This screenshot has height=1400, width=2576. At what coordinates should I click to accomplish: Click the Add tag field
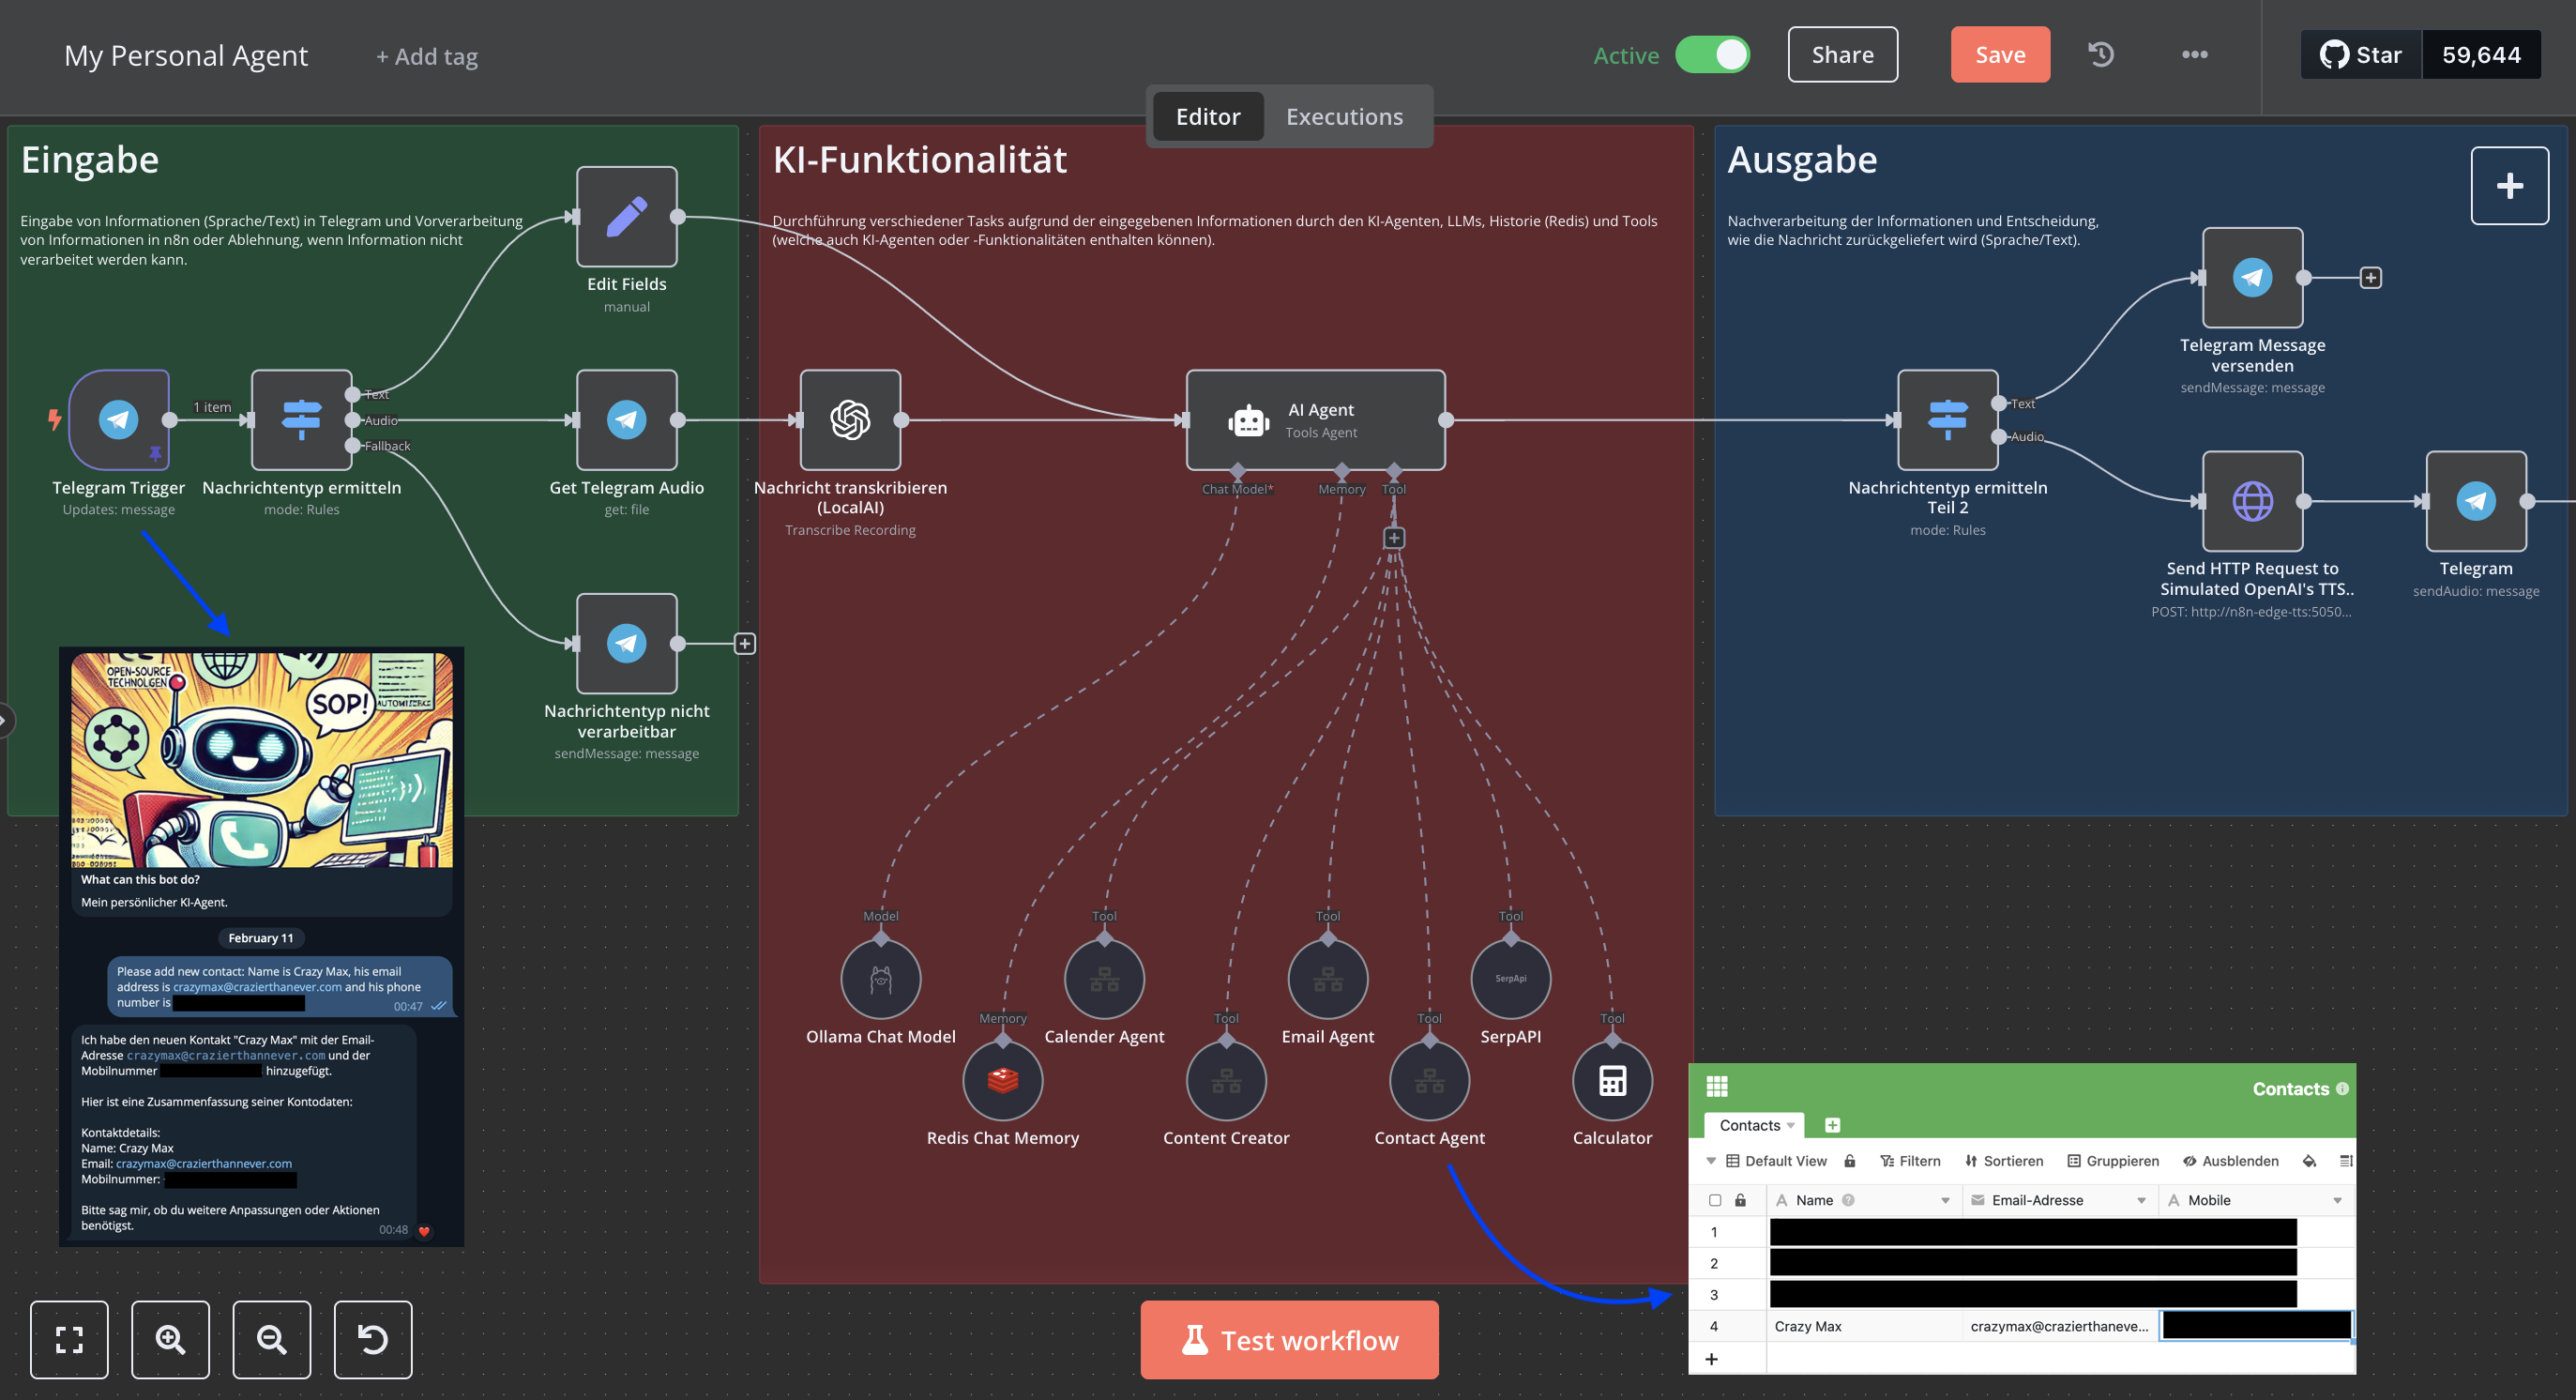click(x=427, y=56)
